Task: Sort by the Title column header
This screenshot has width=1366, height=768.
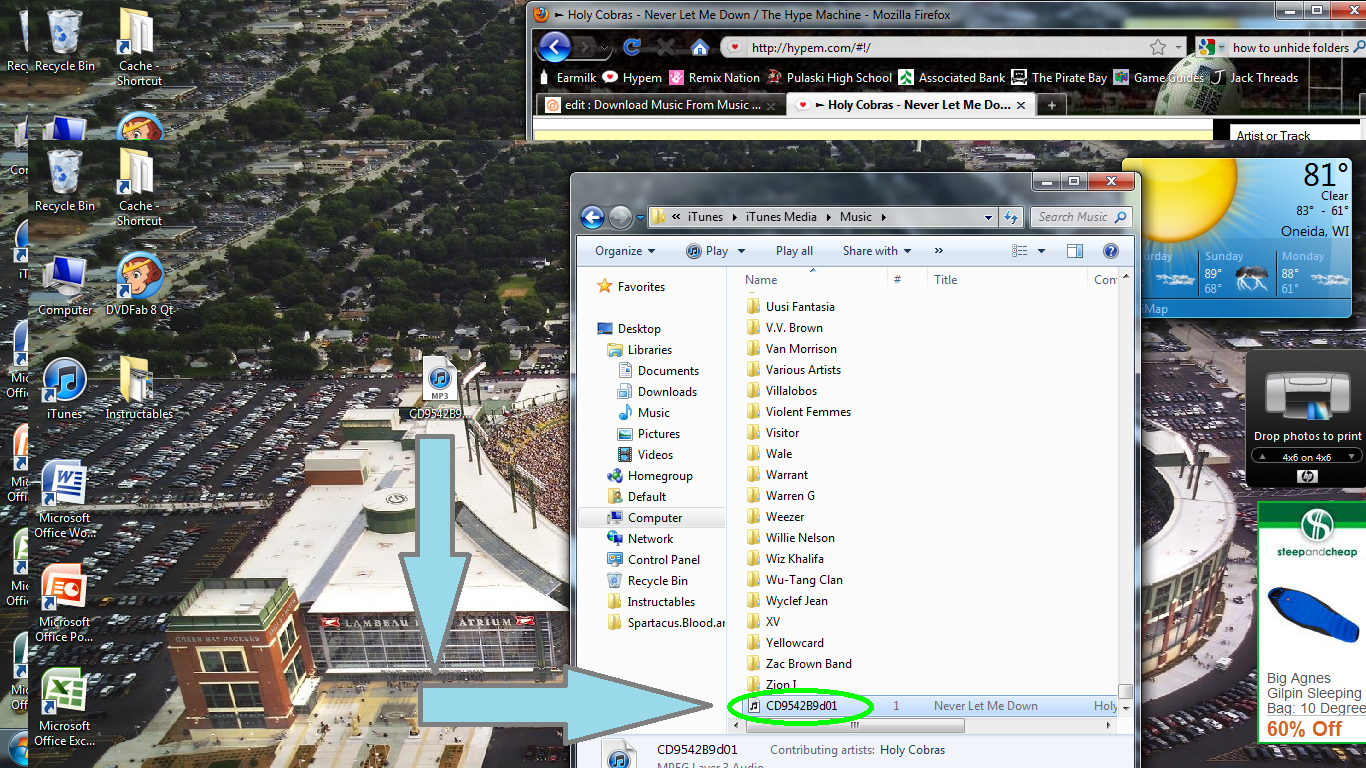Action: click(x=1007, y=280)
